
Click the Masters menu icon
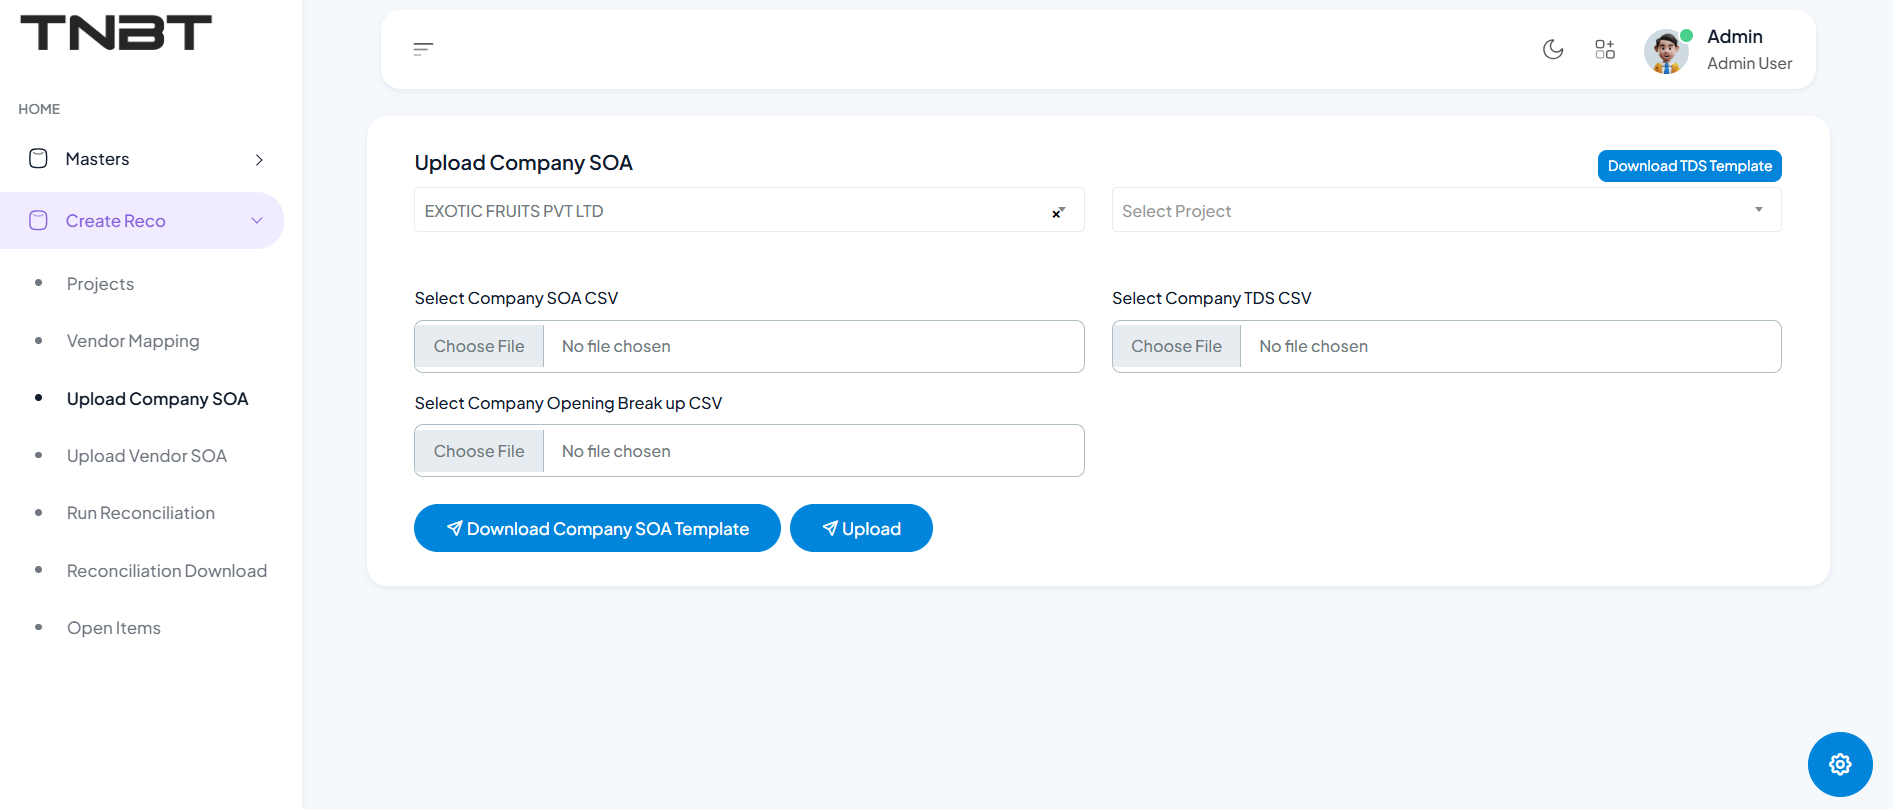click(38, 159)
